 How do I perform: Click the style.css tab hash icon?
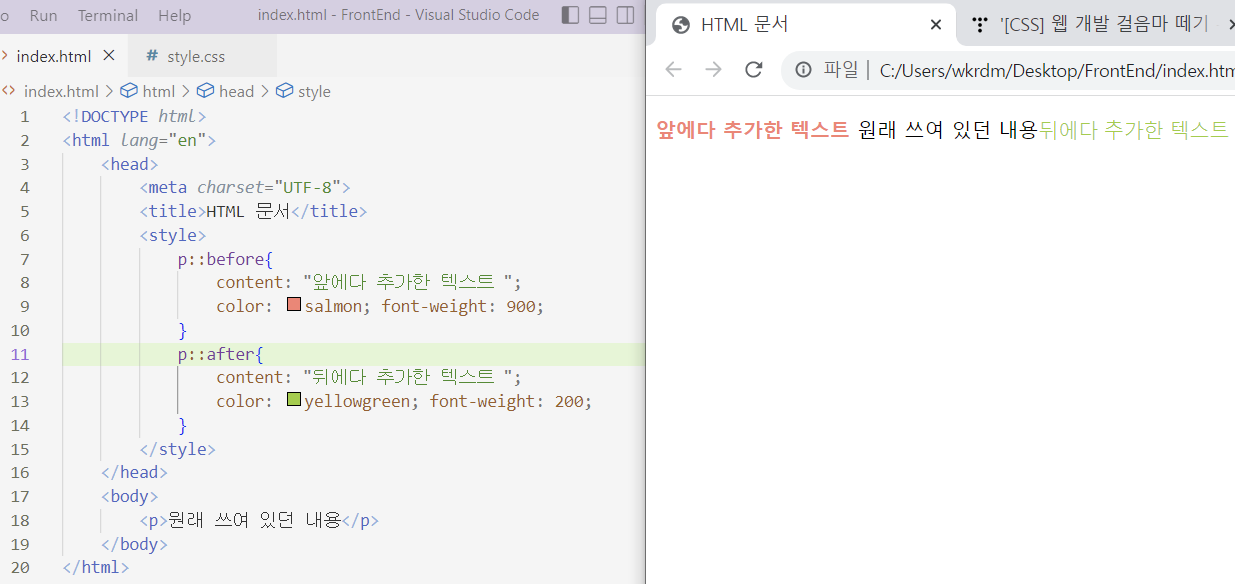pos(152,56)
